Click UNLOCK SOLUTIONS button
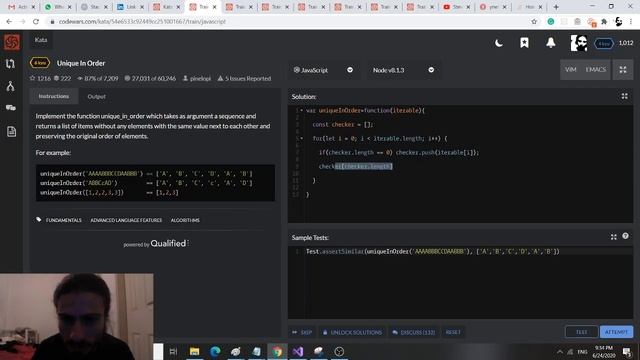 coord(352,332)
